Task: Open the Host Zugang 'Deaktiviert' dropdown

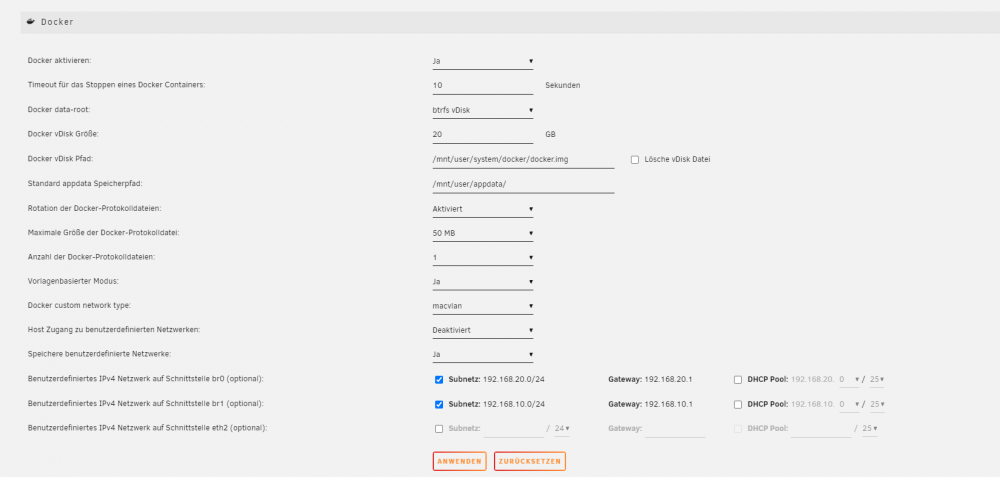Action: tap(483, 330)
